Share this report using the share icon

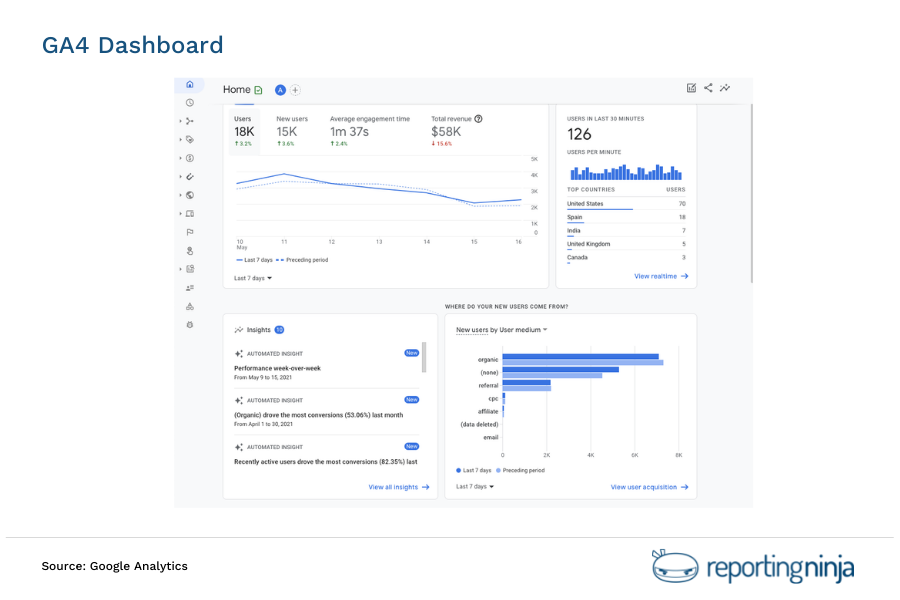point(708,87)
